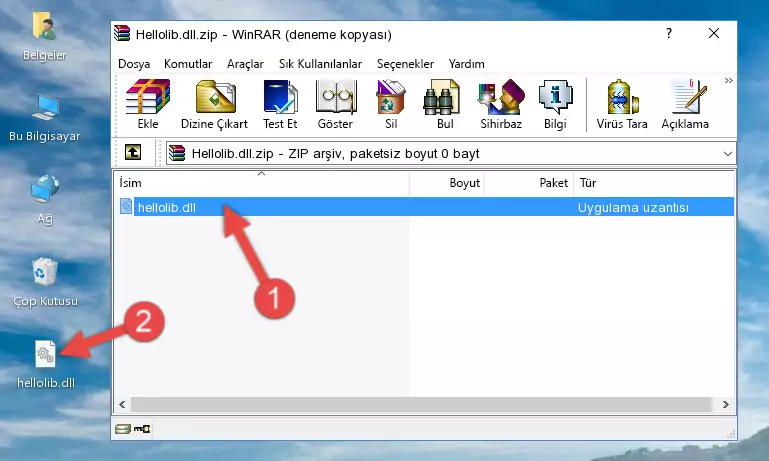Open the Seçenekler menu

coord(405,64)
